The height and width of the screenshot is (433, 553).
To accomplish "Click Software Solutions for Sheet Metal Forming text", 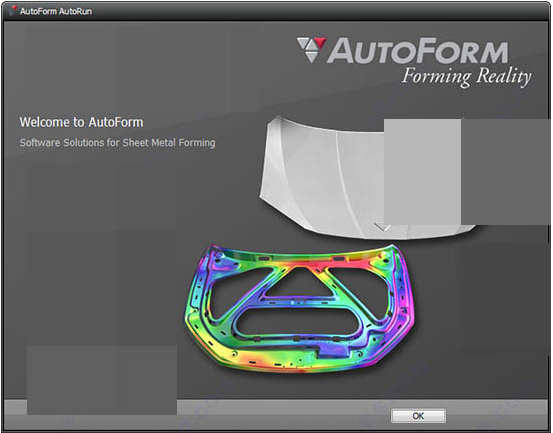I will (x=117, y=143).
